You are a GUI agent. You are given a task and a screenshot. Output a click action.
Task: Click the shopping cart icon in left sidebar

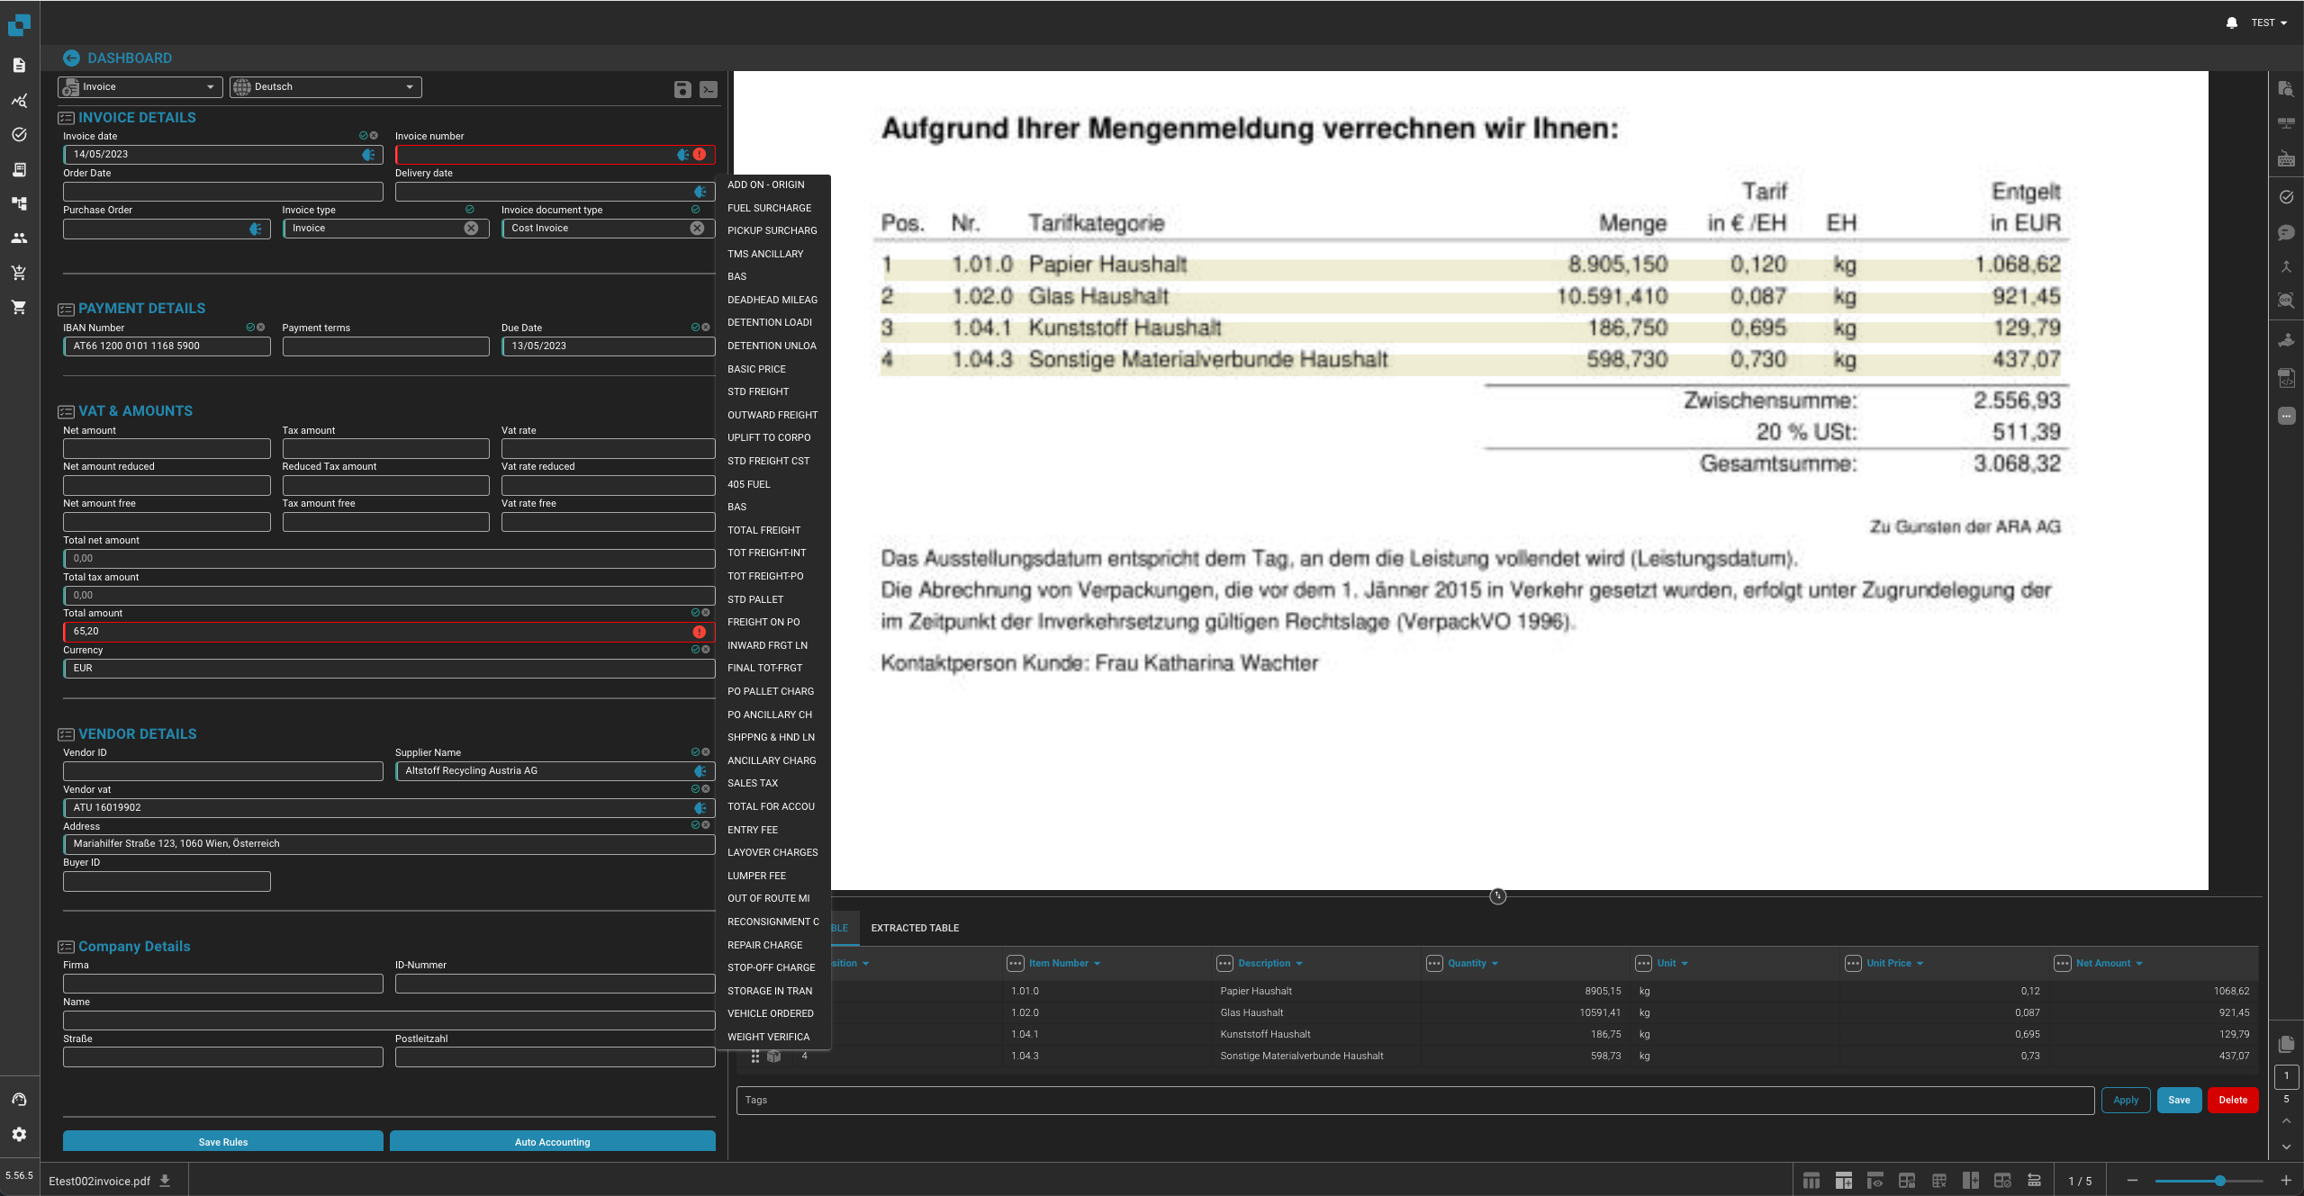click(19, 307)
